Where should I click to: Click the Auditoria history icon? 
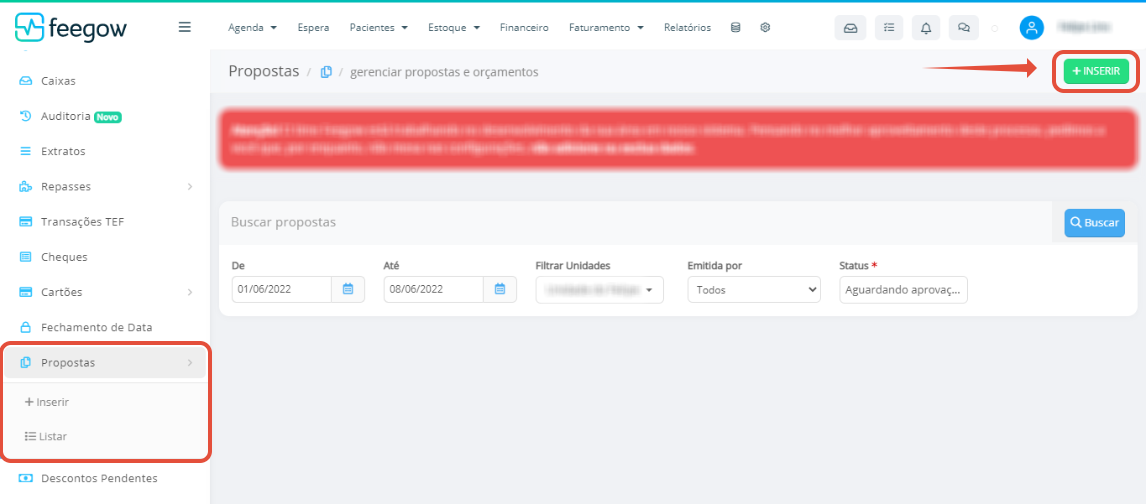[26, 115]
